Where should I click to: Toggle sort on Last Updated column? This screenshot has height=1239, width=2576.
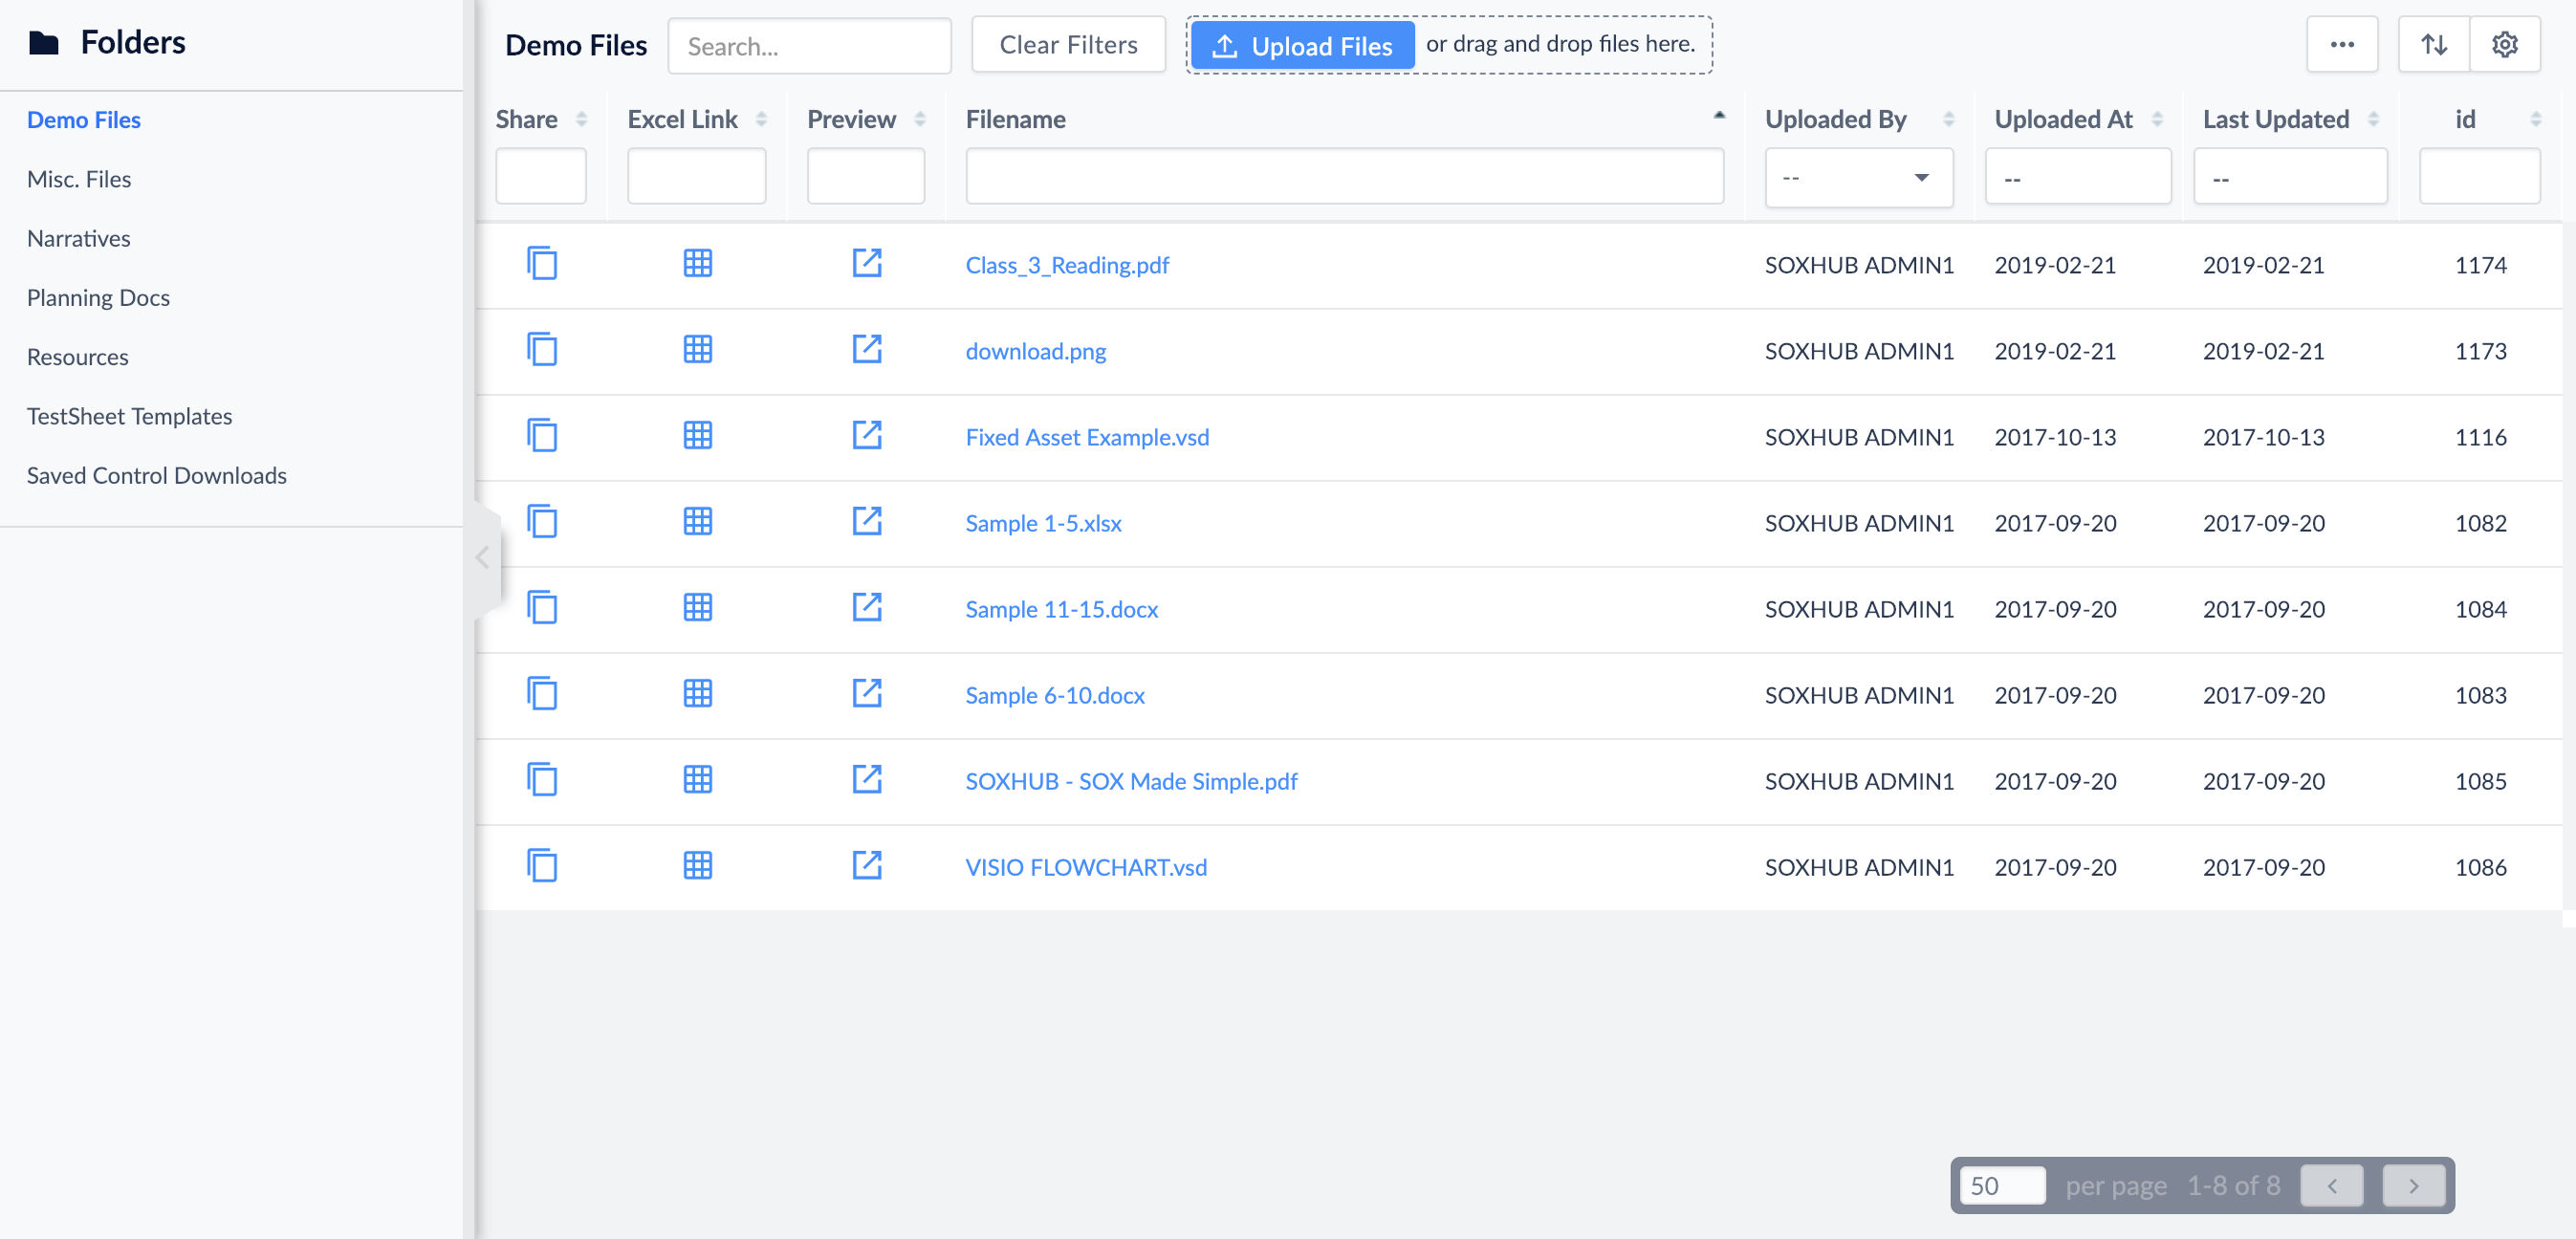point(2373,120)
